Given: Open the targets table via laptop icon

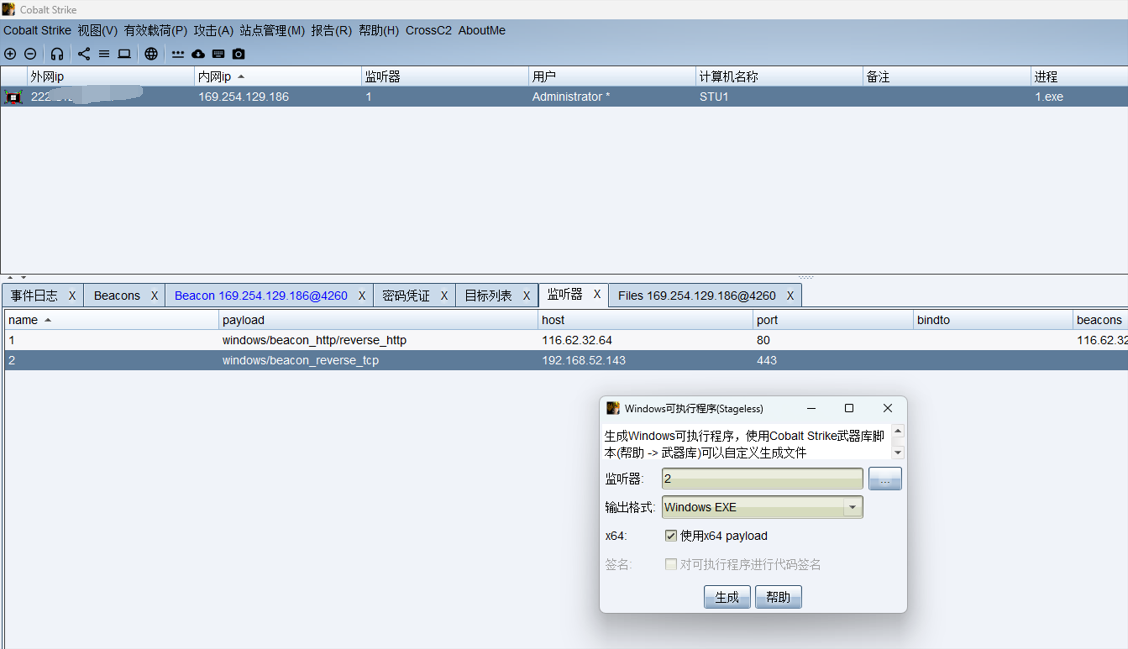Looking at the screenshot, I should pyautogui.click(x=124, y=54).
